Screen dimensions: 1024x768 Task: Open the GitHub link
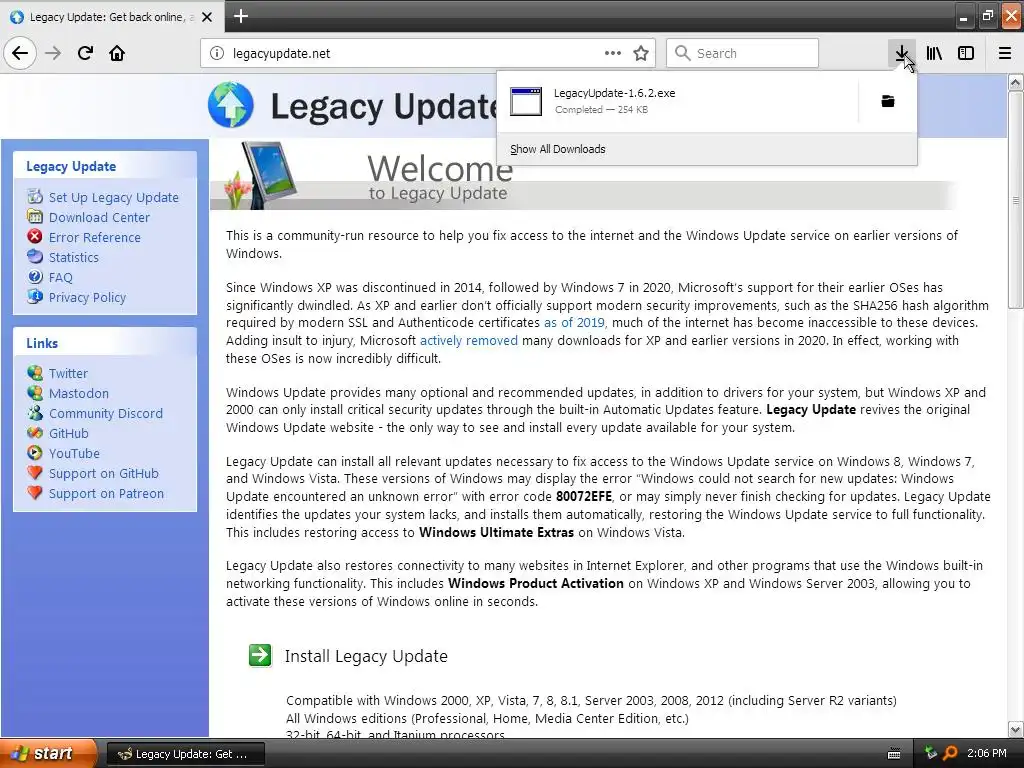pyautogui.click(x=69, y=434)
